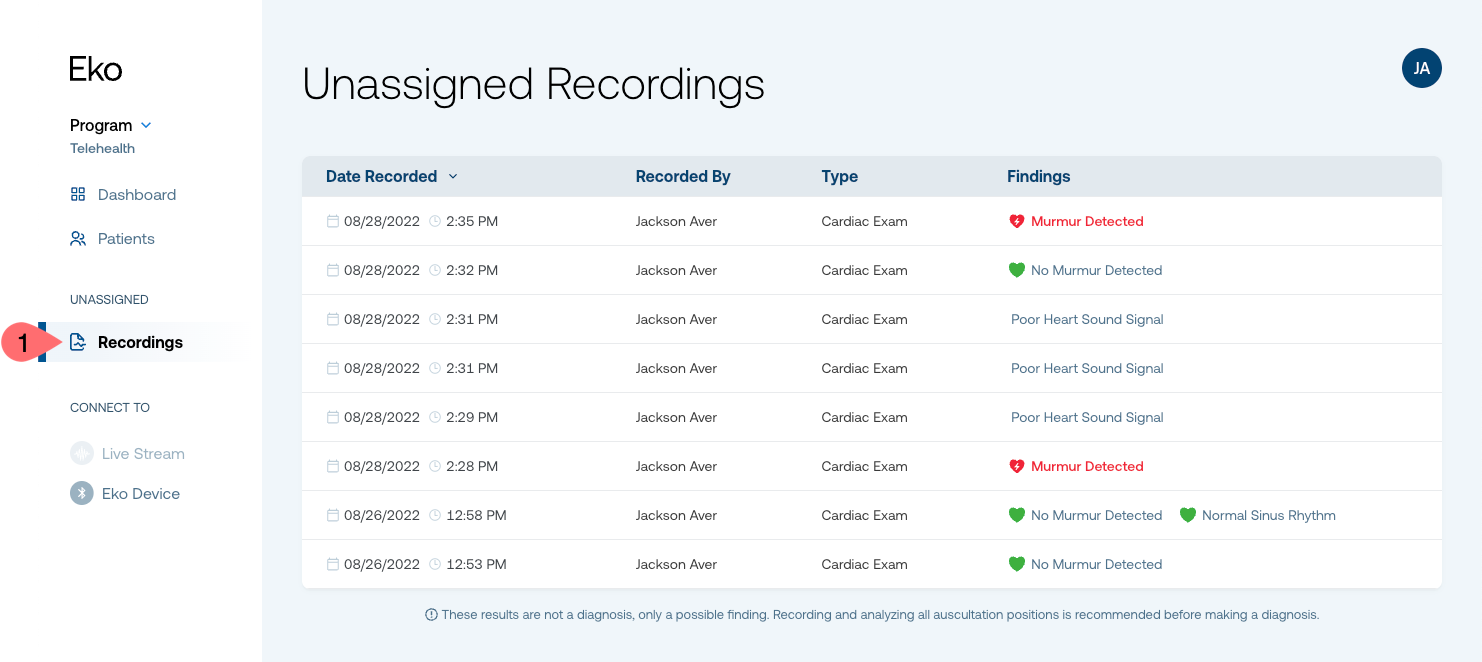Expand the Program dropdown
The image size is (1482, 662).
[146, 125]
